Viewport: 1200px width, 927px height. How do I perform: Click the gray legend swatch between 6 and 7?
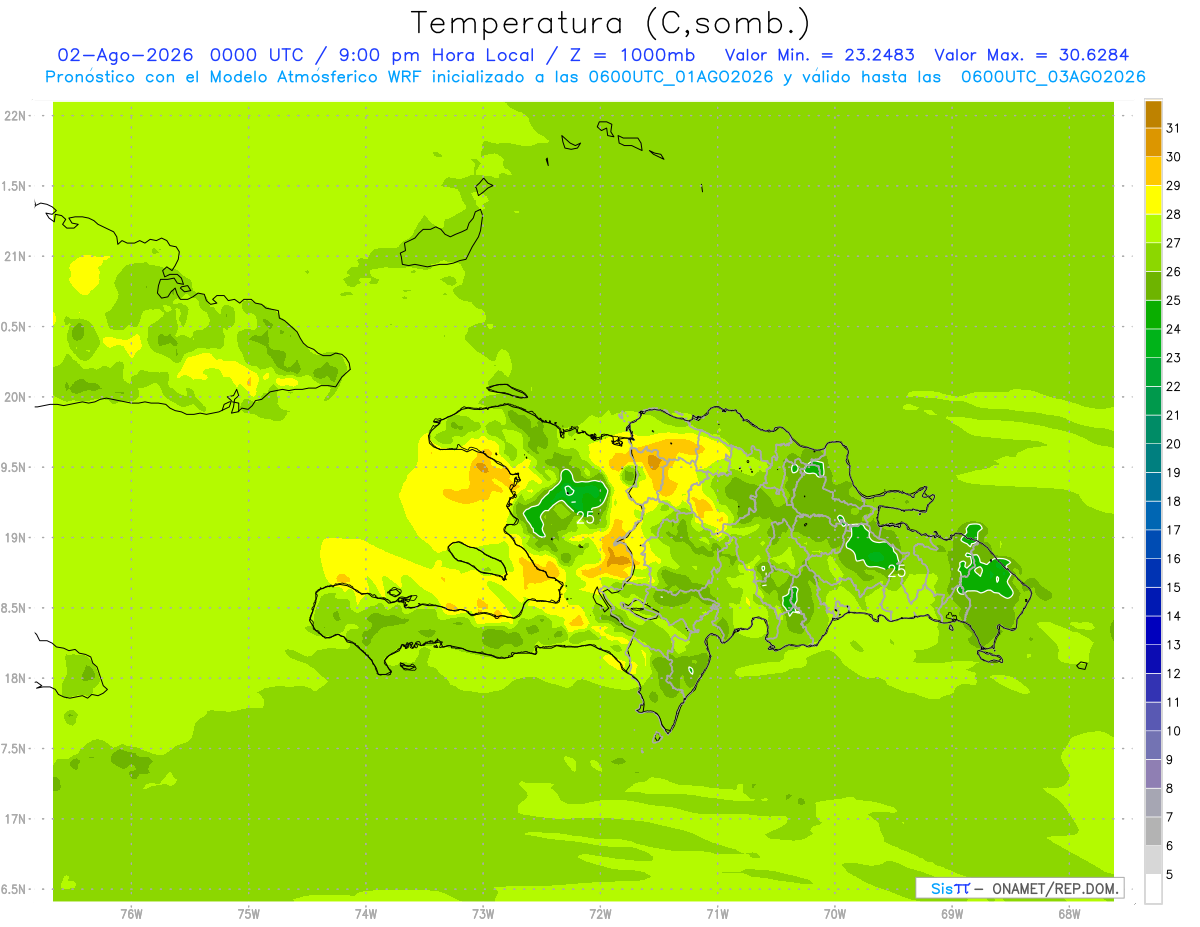click(1153, 831)
